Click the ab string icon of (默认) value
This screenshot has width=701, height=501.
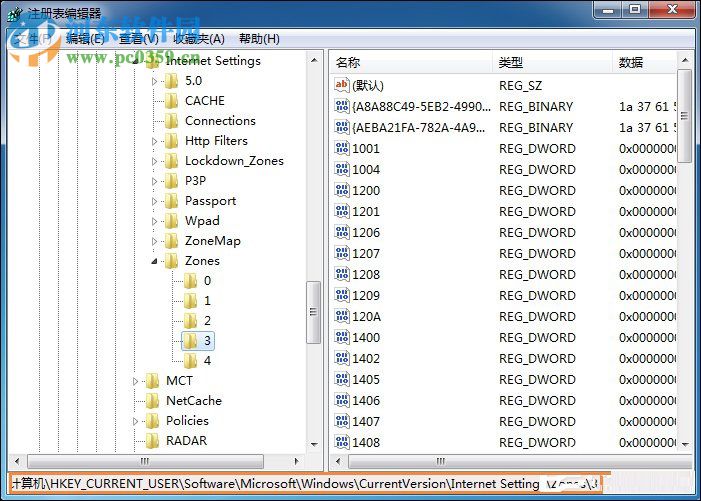pyautogui.click(x=342, y=85)
